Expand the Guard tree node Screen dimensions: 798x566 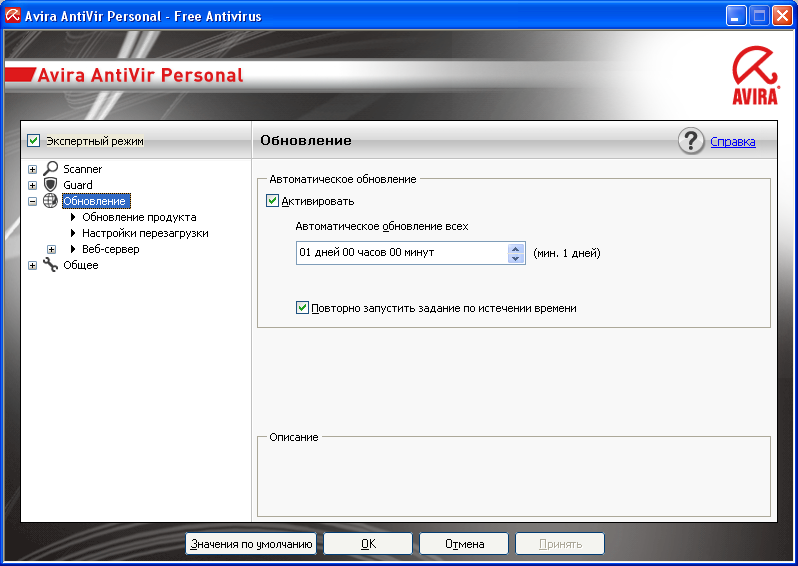click(x=33, y=185)
